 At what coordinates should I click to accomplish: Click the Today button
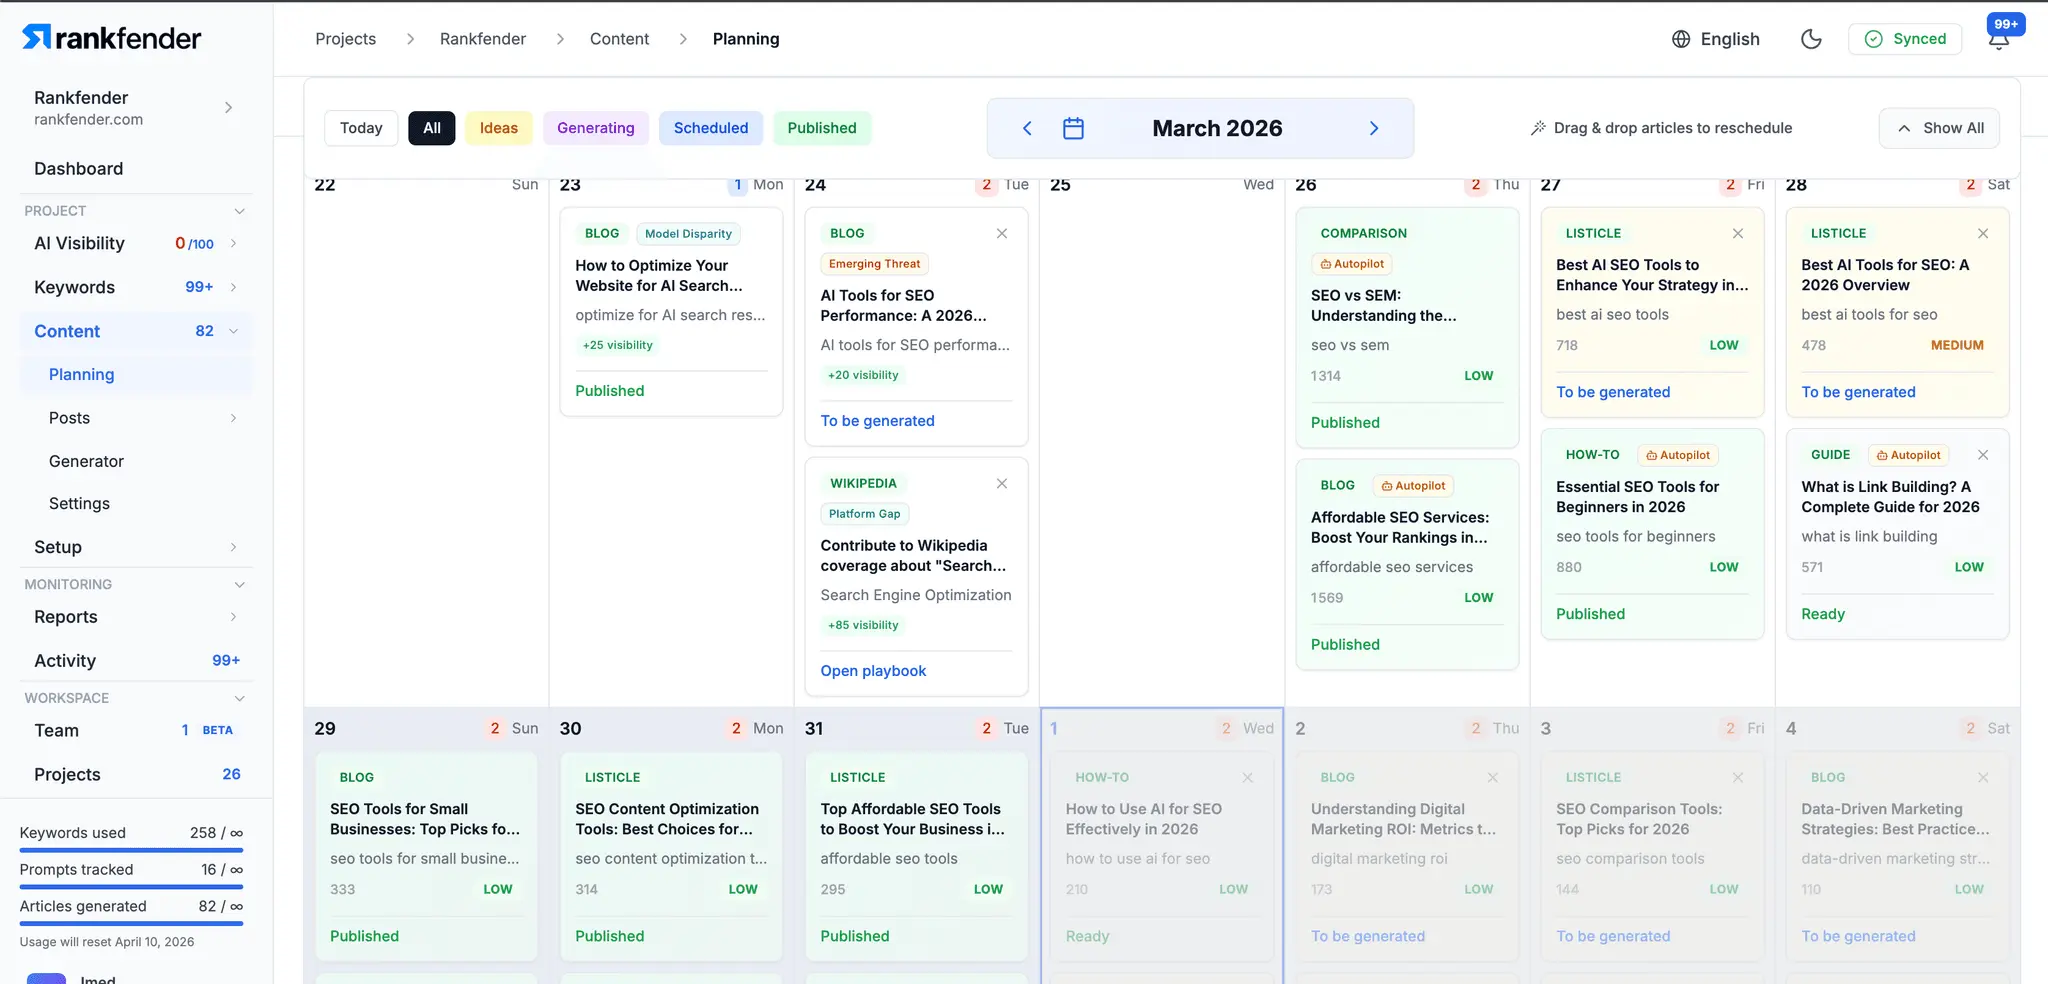click(x=361, y=128)
